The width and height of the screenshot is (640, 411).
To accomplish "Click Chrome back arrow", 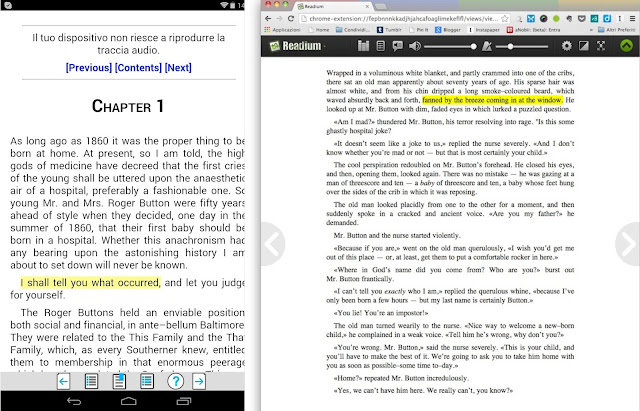I will (x=268, y=18).
